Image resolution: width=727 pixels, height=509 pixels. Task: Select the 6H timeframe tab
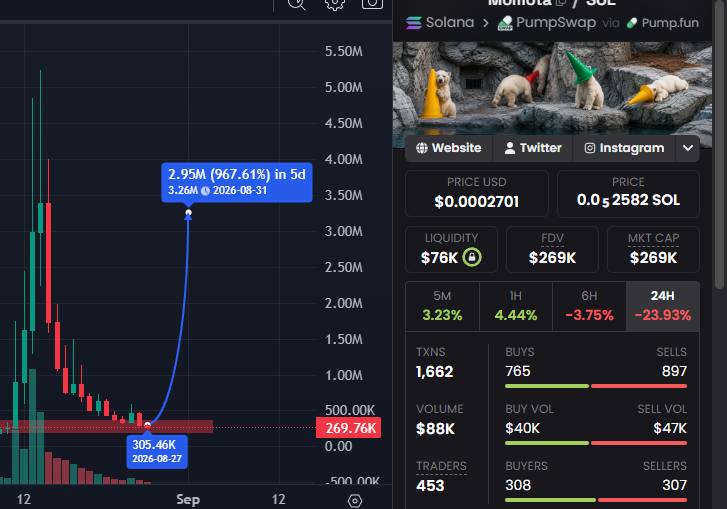pyautogui.click(x=589, y=306)
